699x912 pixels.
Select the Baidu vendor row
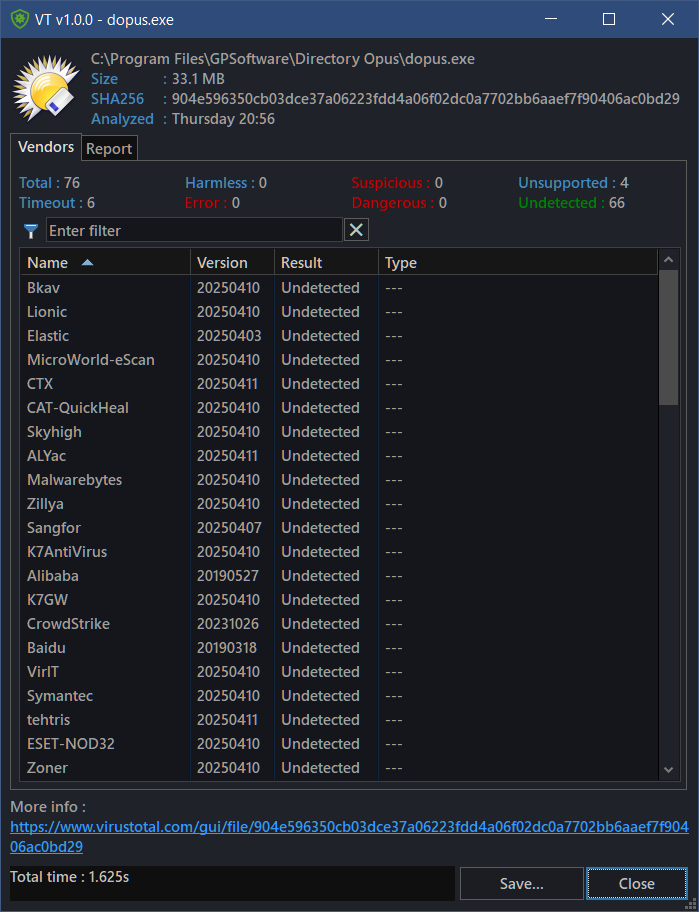pos(339,648)
